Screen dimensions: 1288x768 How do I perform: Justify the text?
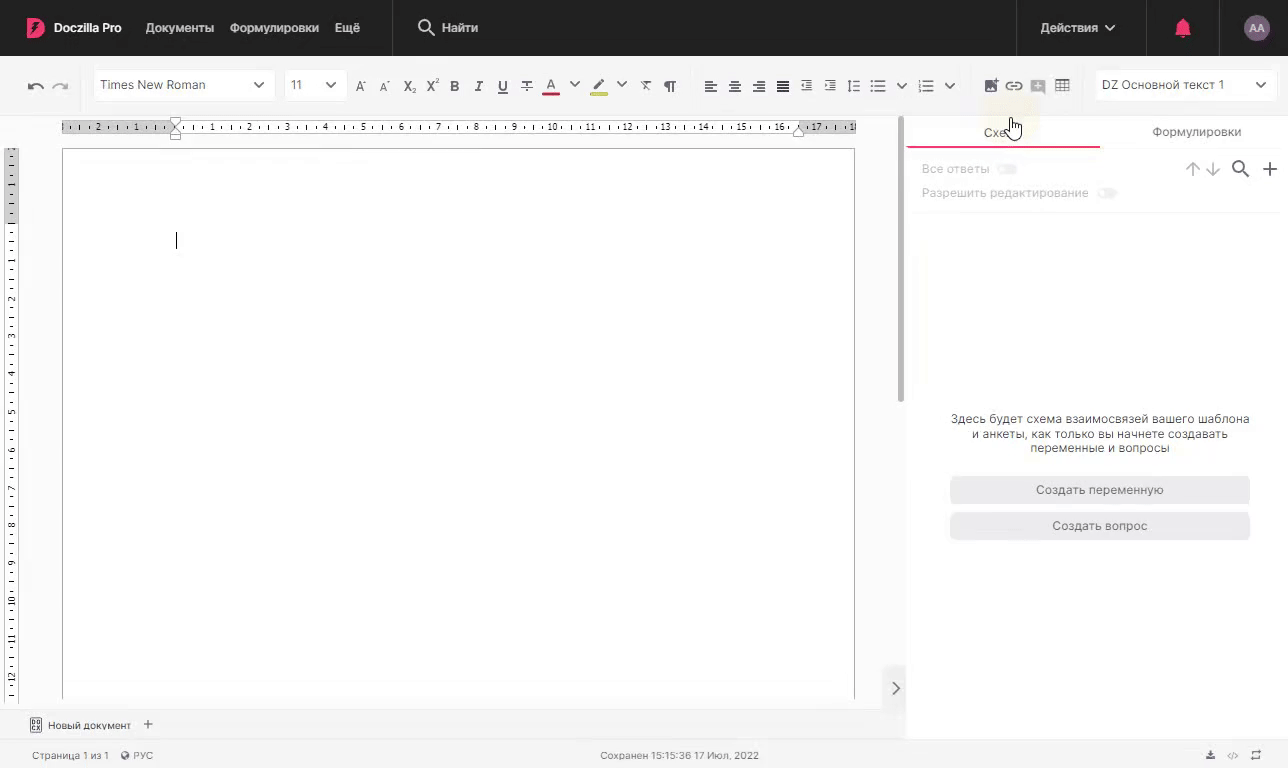pos(783,86)
